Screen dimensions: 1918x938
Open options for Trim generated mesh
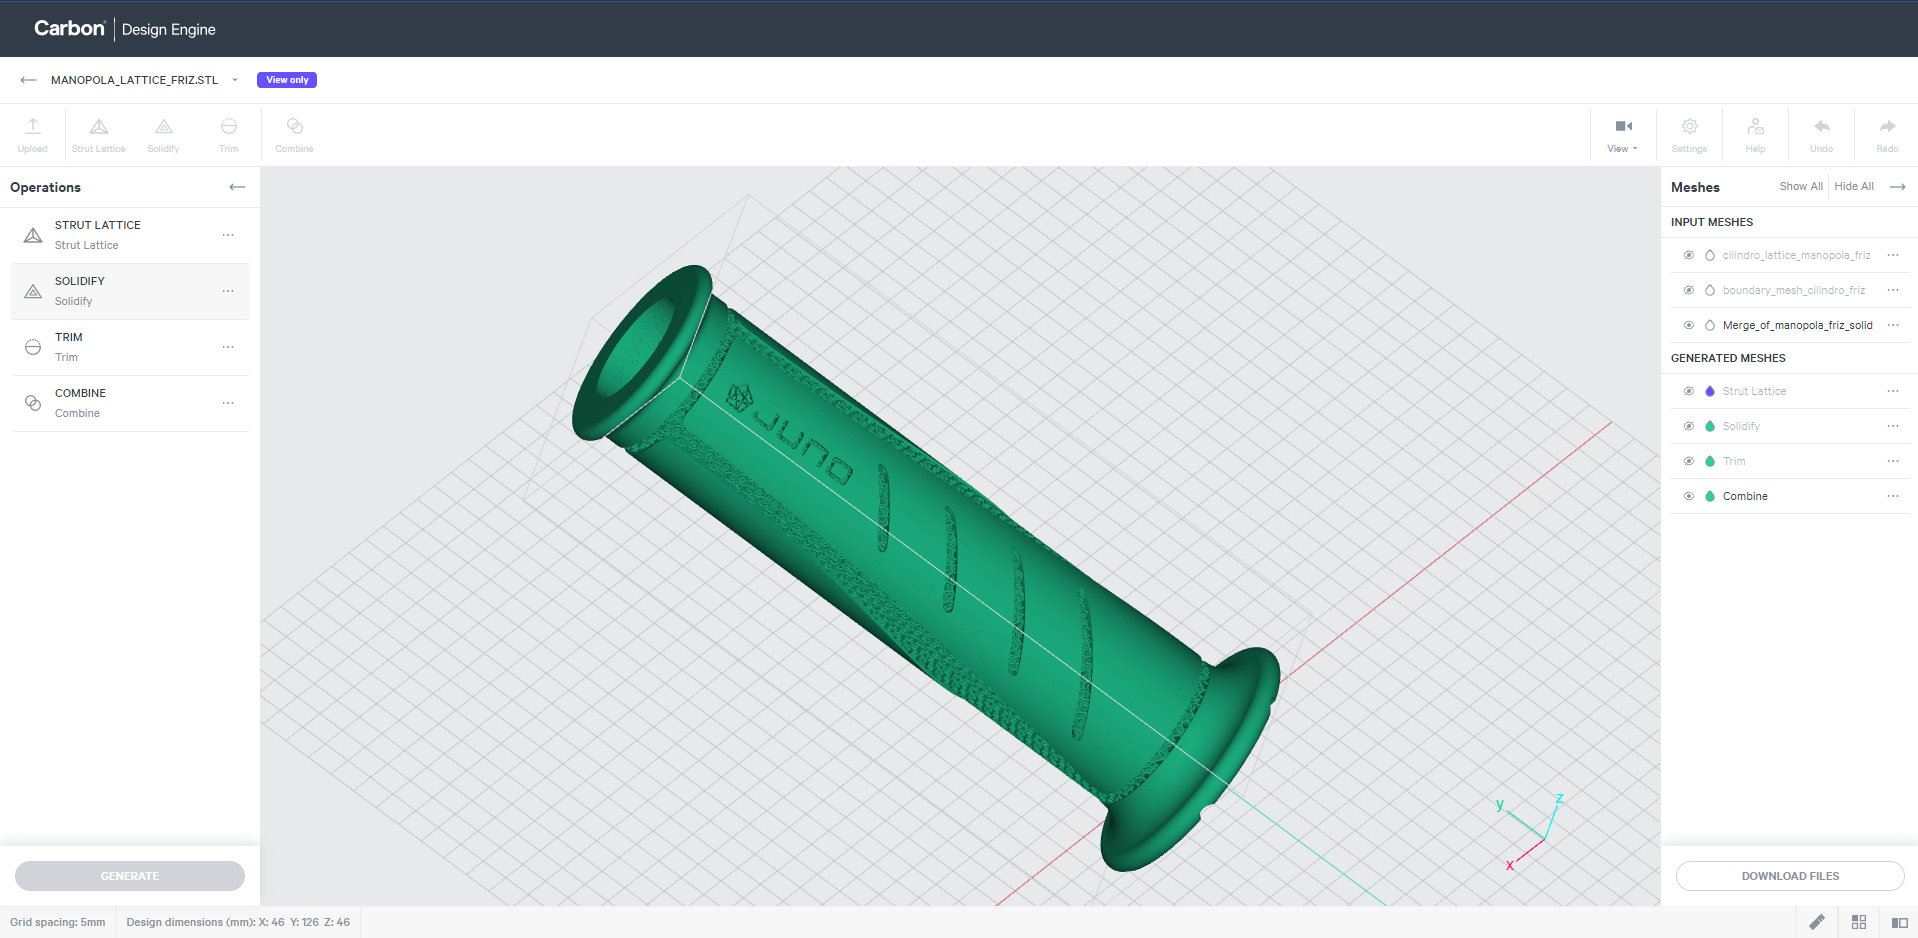click(x=1893, y=461)
